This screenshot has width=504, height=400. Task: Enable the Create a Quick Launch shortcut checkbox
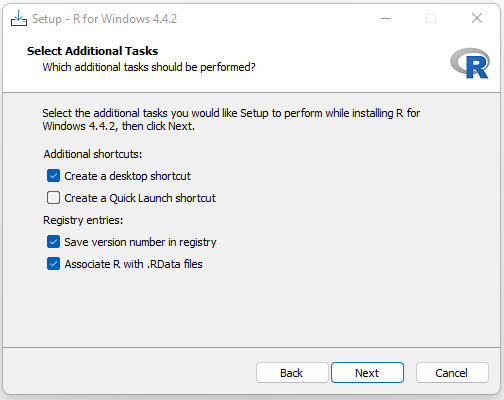[53, 198]
